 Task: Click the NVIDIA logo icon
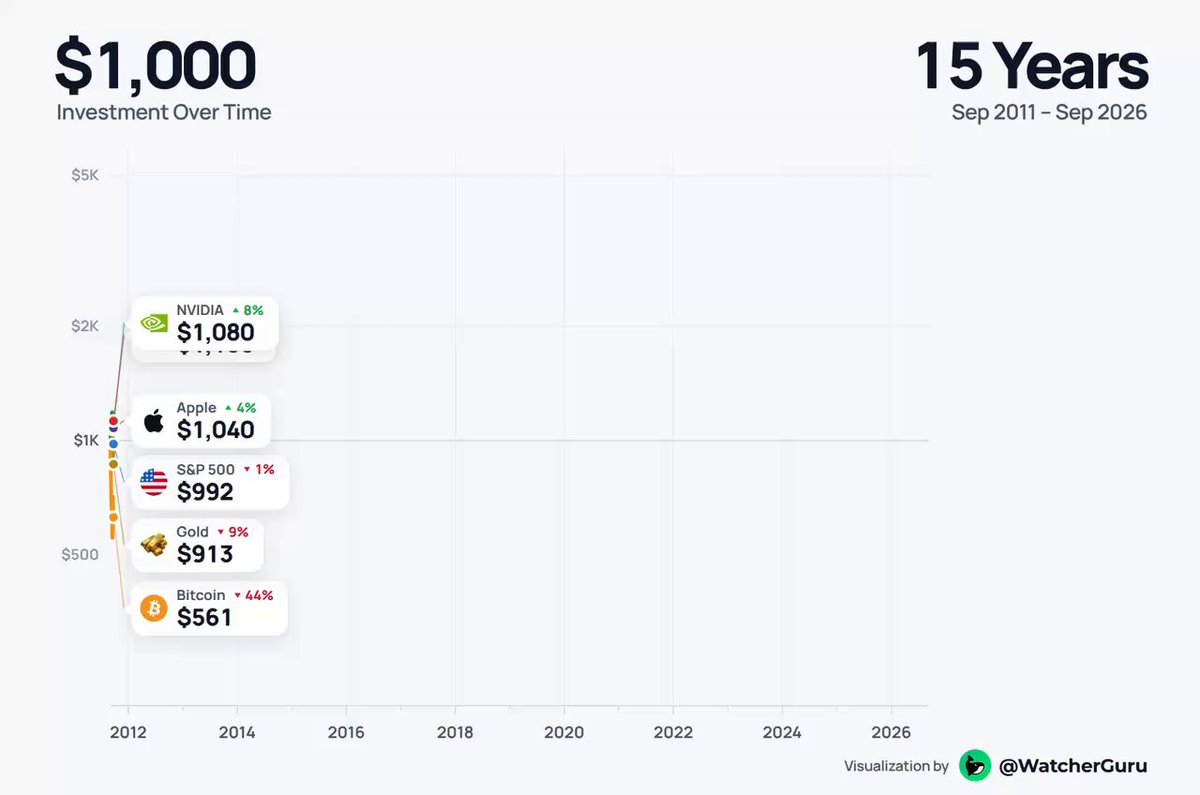pyautogui.click(x=154, y=322)
